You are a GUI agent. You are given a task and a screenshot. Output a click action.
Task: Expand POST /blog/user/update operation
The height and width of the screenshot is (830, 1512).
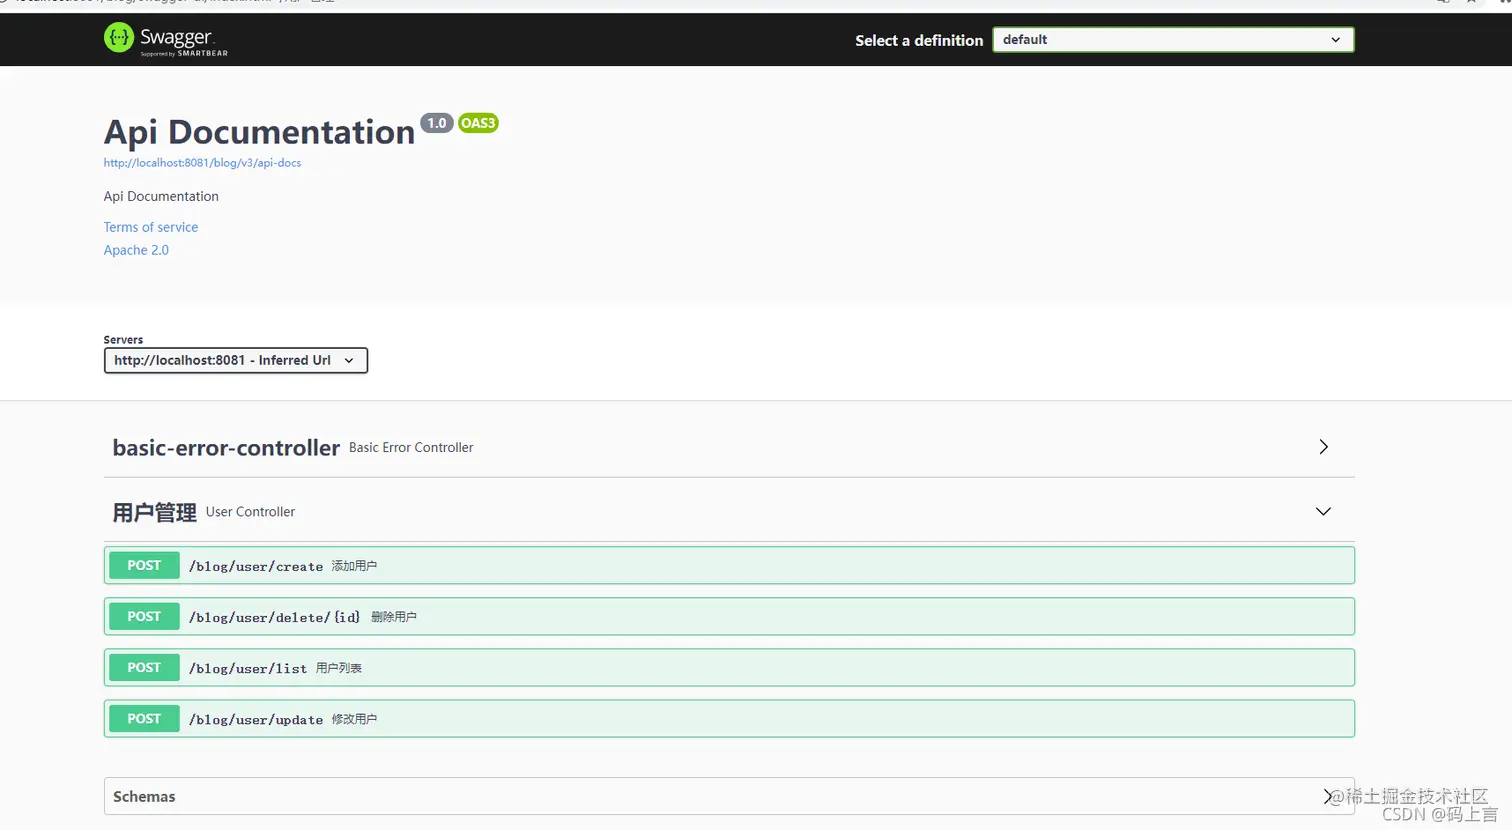point(729,718)
